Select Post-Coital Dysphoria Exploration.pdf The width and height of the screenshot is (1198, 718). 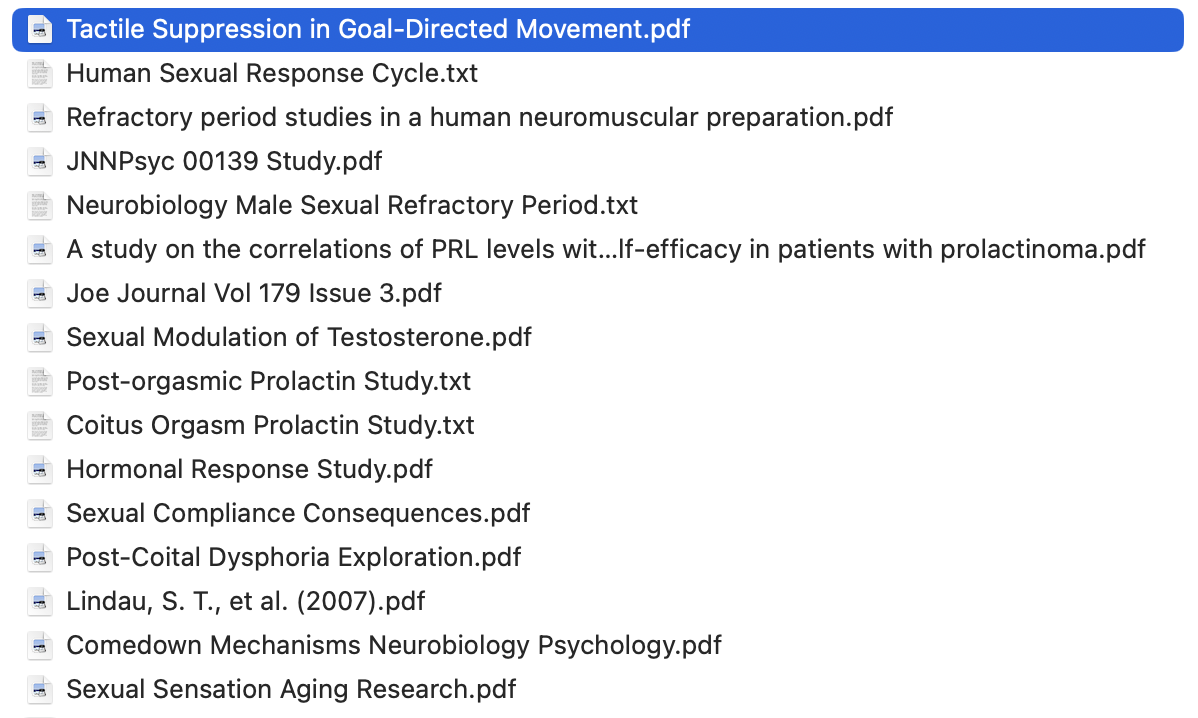(294, 557)
